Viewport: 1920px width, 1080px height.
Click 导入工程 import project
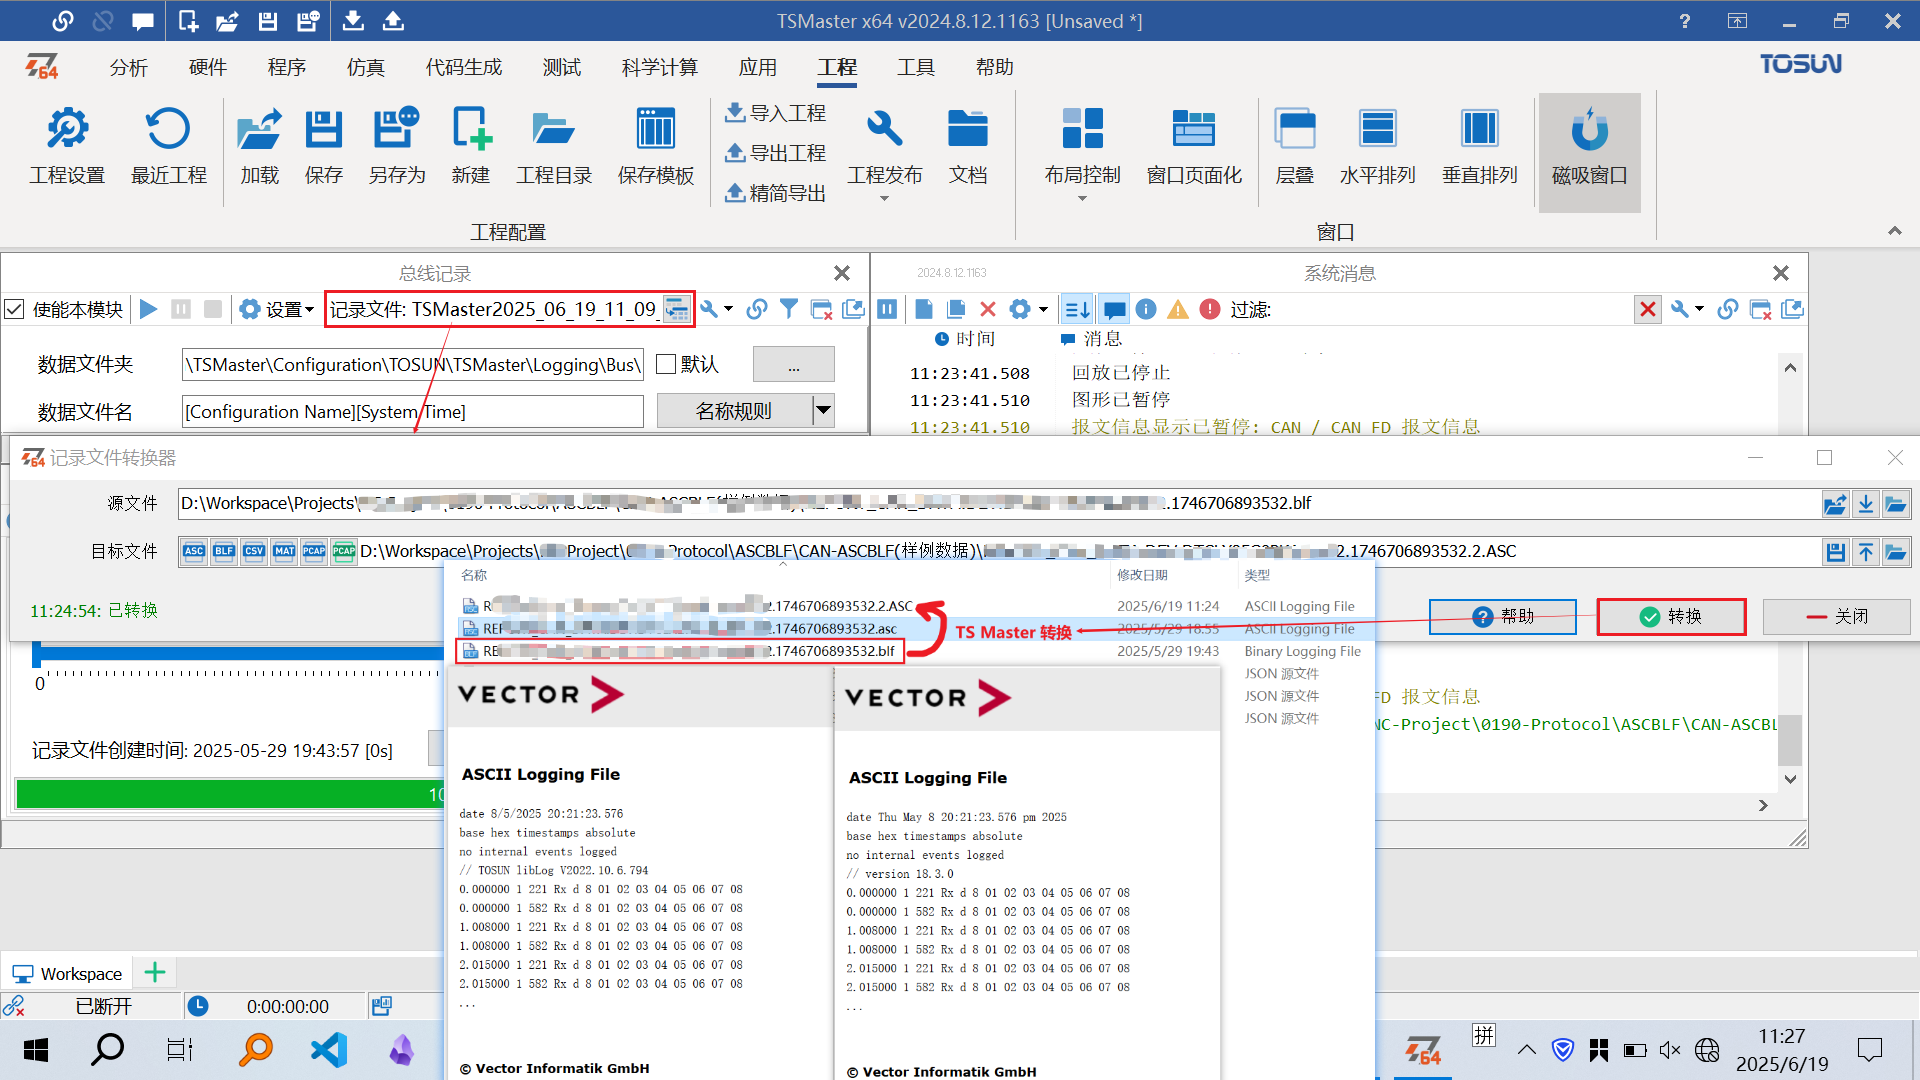click(775, 113)
